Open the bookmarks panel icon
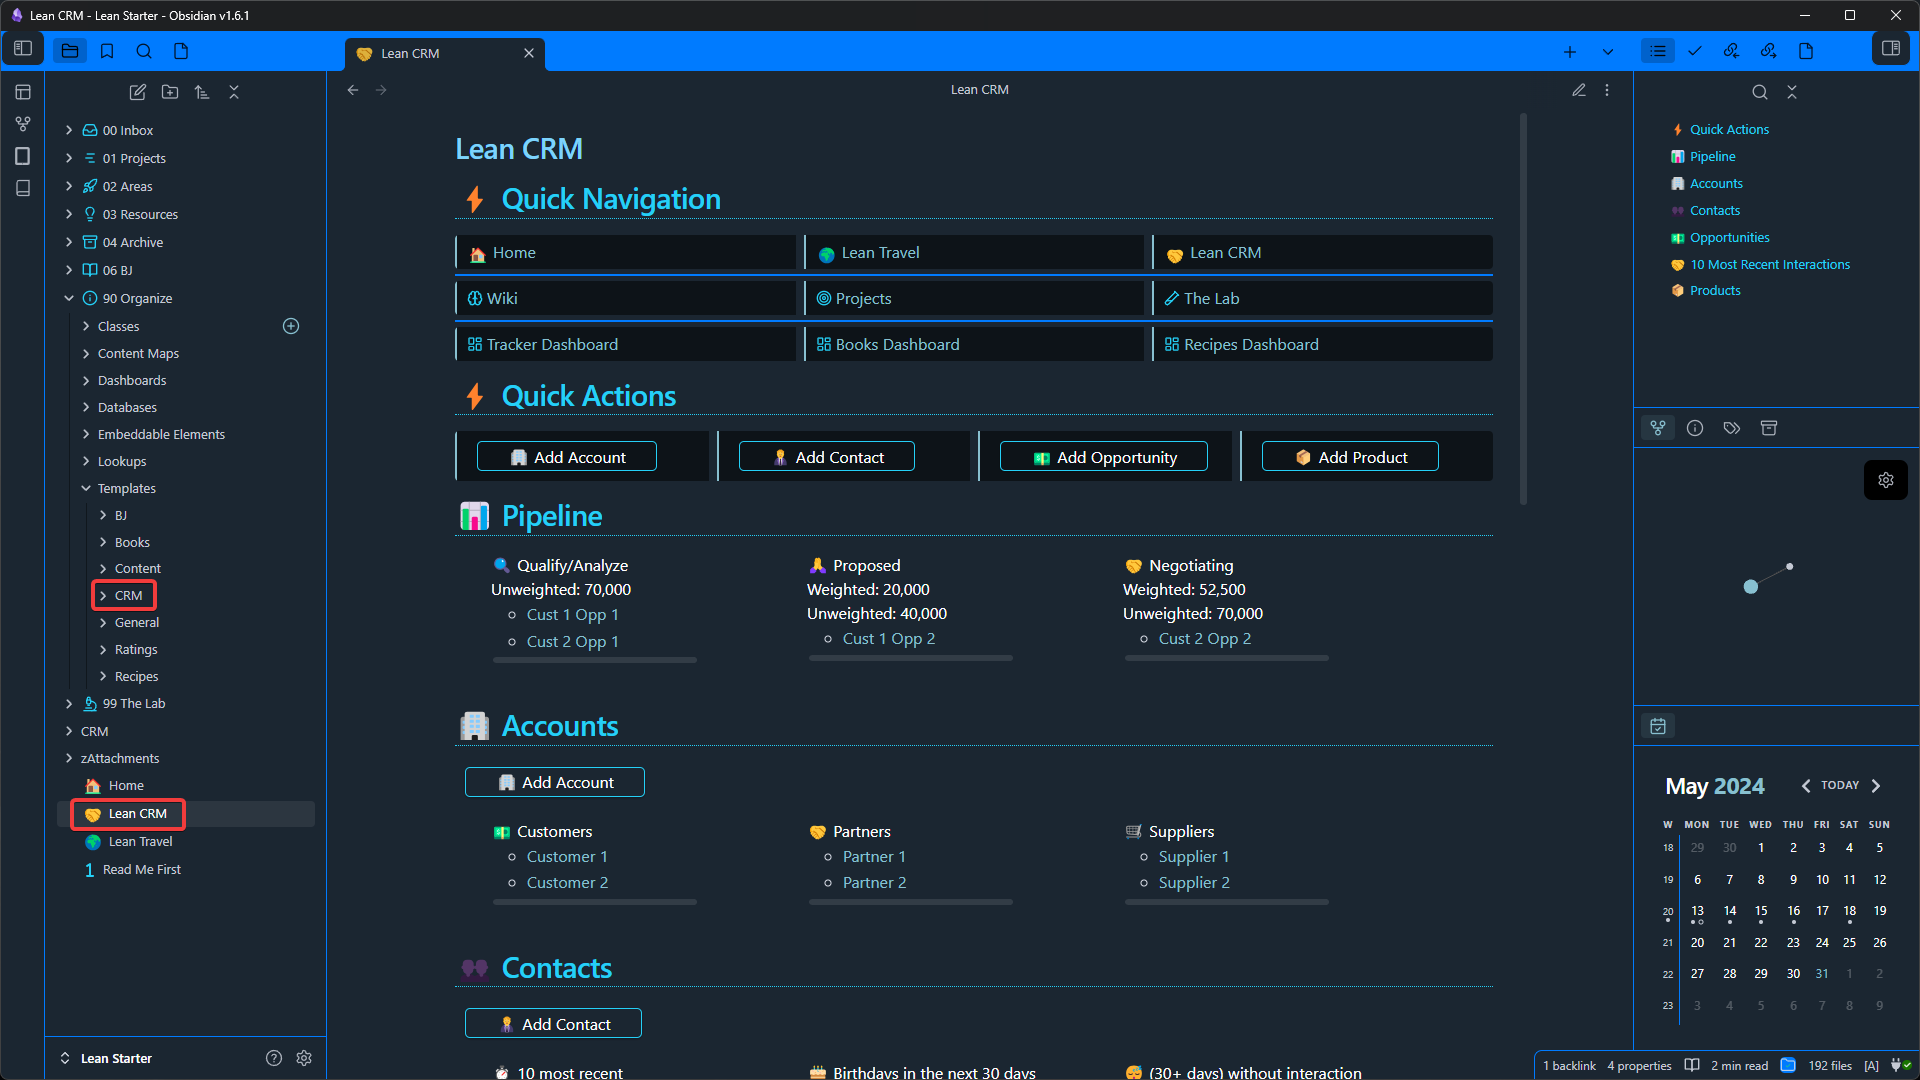This screenshot has width=1920, height=1080. pos(107,51)
